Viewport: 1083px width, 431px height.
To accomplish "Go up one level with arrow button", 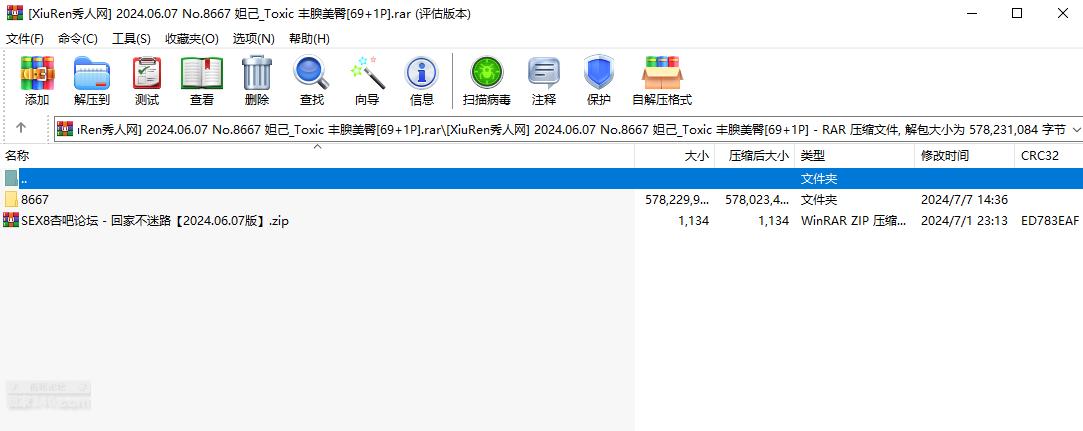I will click(21, 128).
